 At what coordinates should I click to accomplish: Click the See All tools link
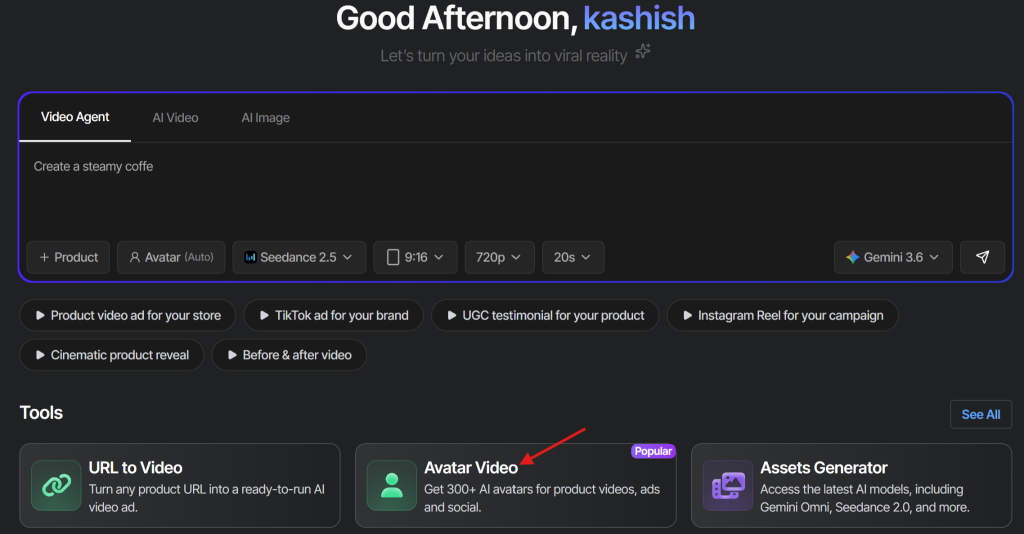tap(981, 415)
